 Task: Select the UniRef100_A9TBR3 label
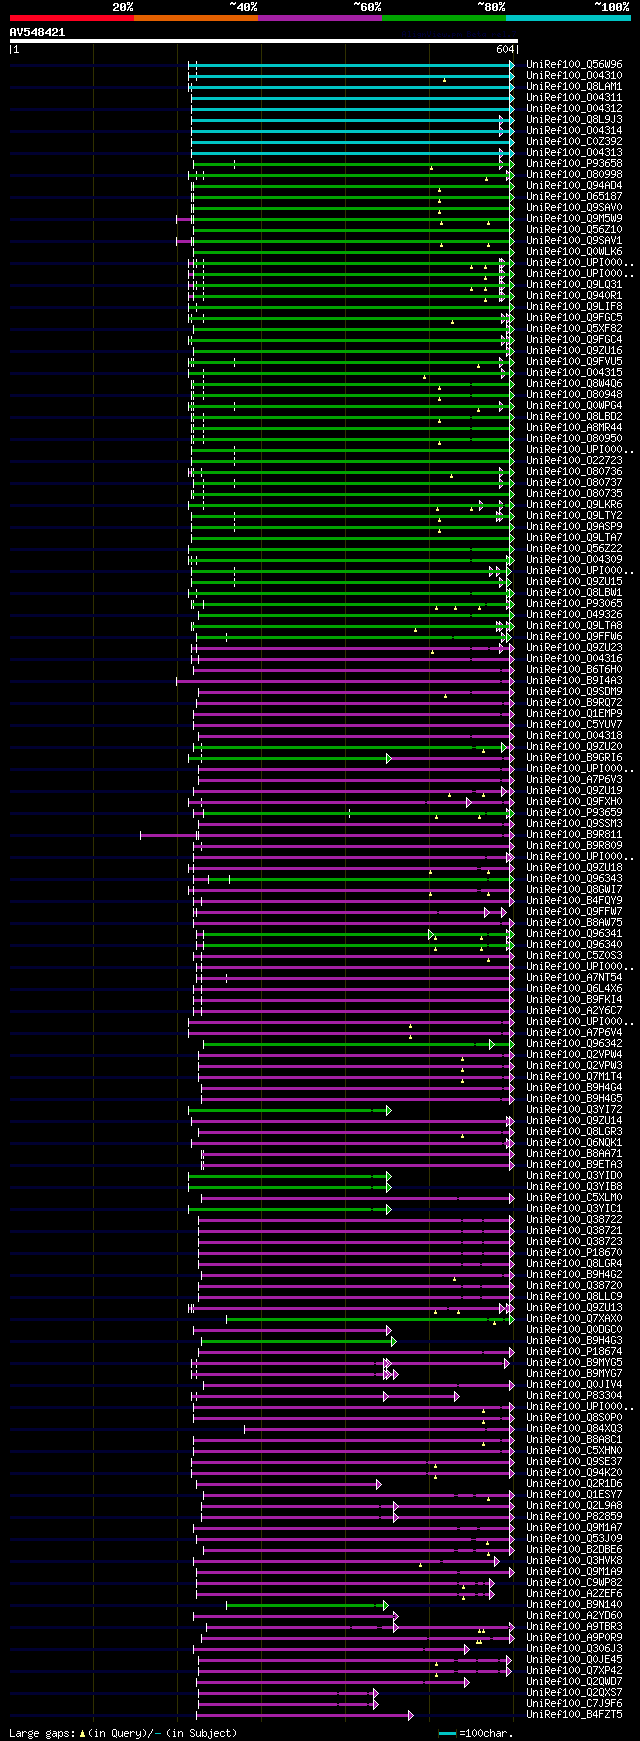(574, 1626)
